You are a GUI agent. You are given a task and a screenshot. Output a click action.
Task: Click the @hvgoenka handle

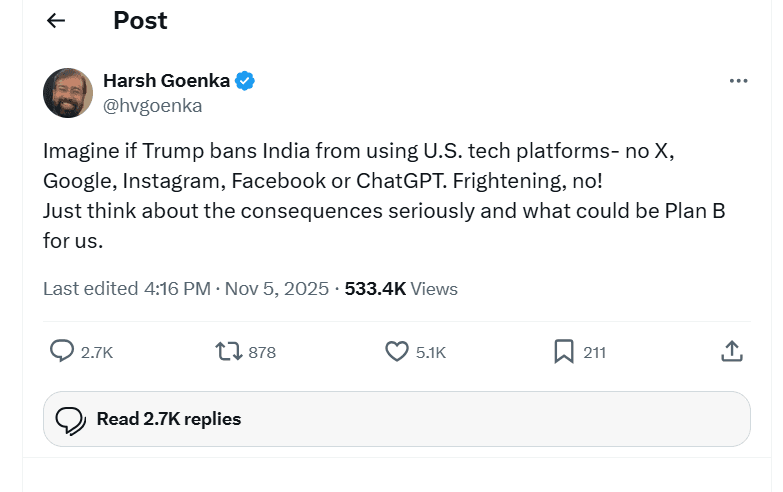(152, 105)
